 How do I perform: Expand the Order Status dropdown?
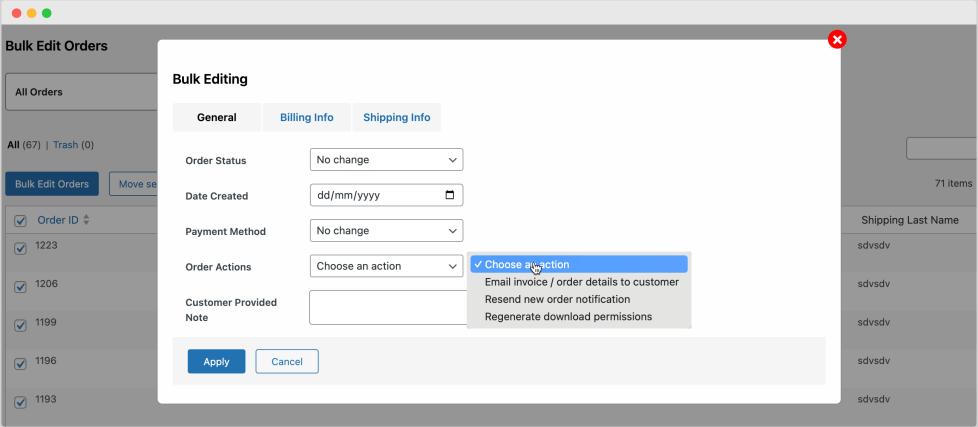386,160
